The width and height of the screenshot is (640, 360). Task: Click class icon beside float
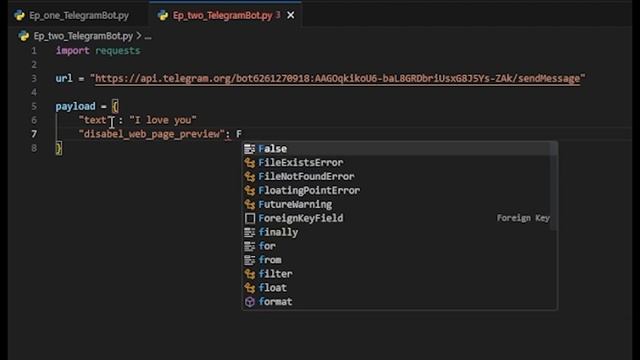coord(249,288)
